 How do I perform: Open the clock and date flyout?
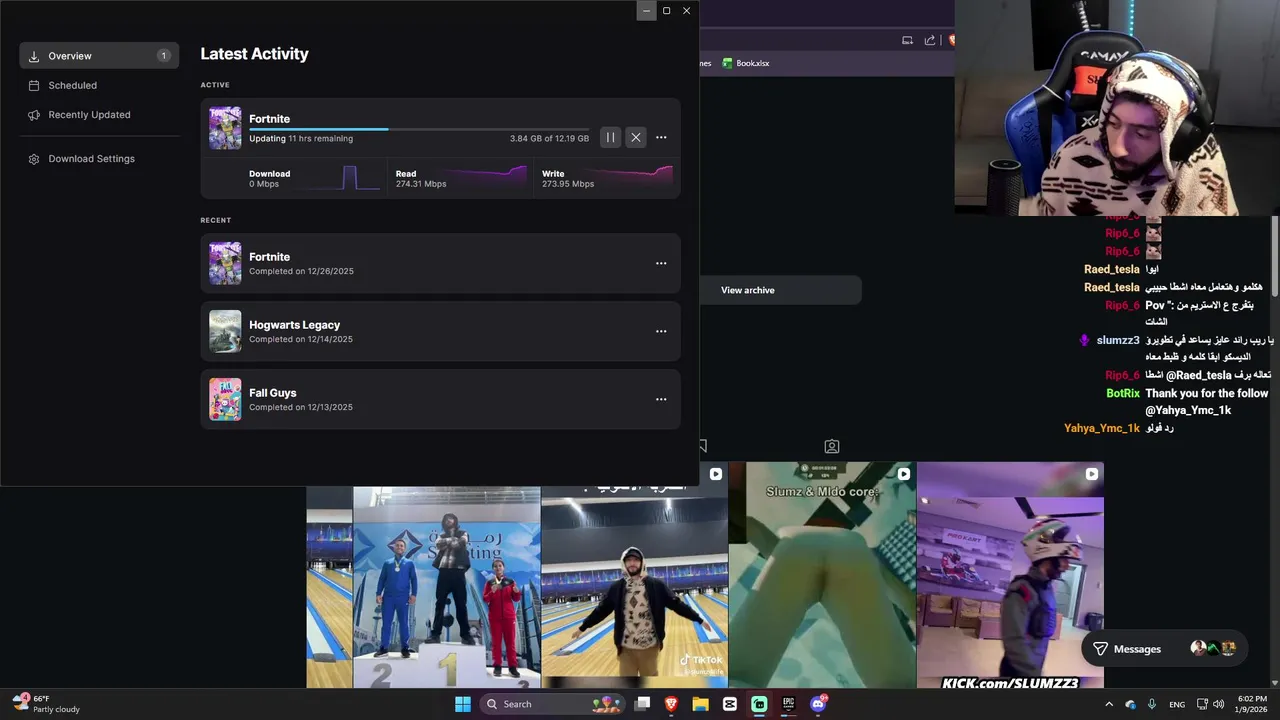coord(1252,704)
